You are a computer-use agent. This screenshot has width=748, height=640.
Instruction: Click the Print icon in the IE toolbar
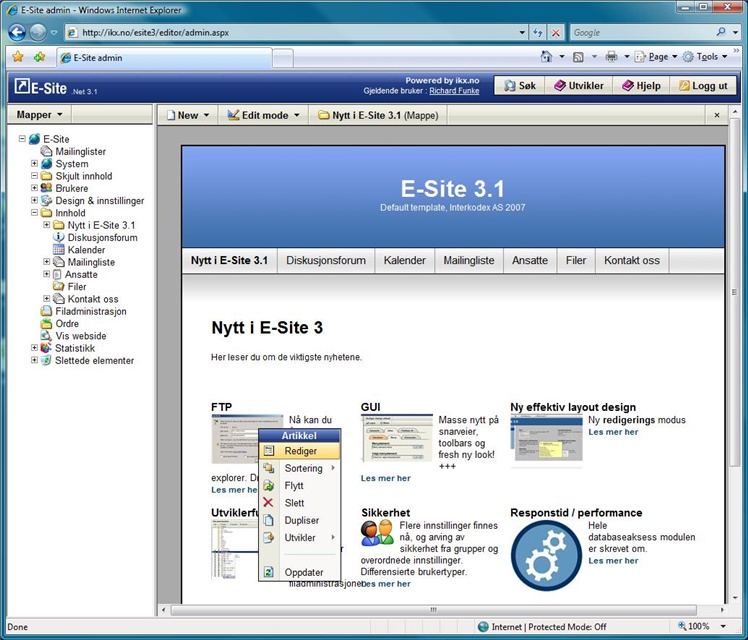pos(611,57)
